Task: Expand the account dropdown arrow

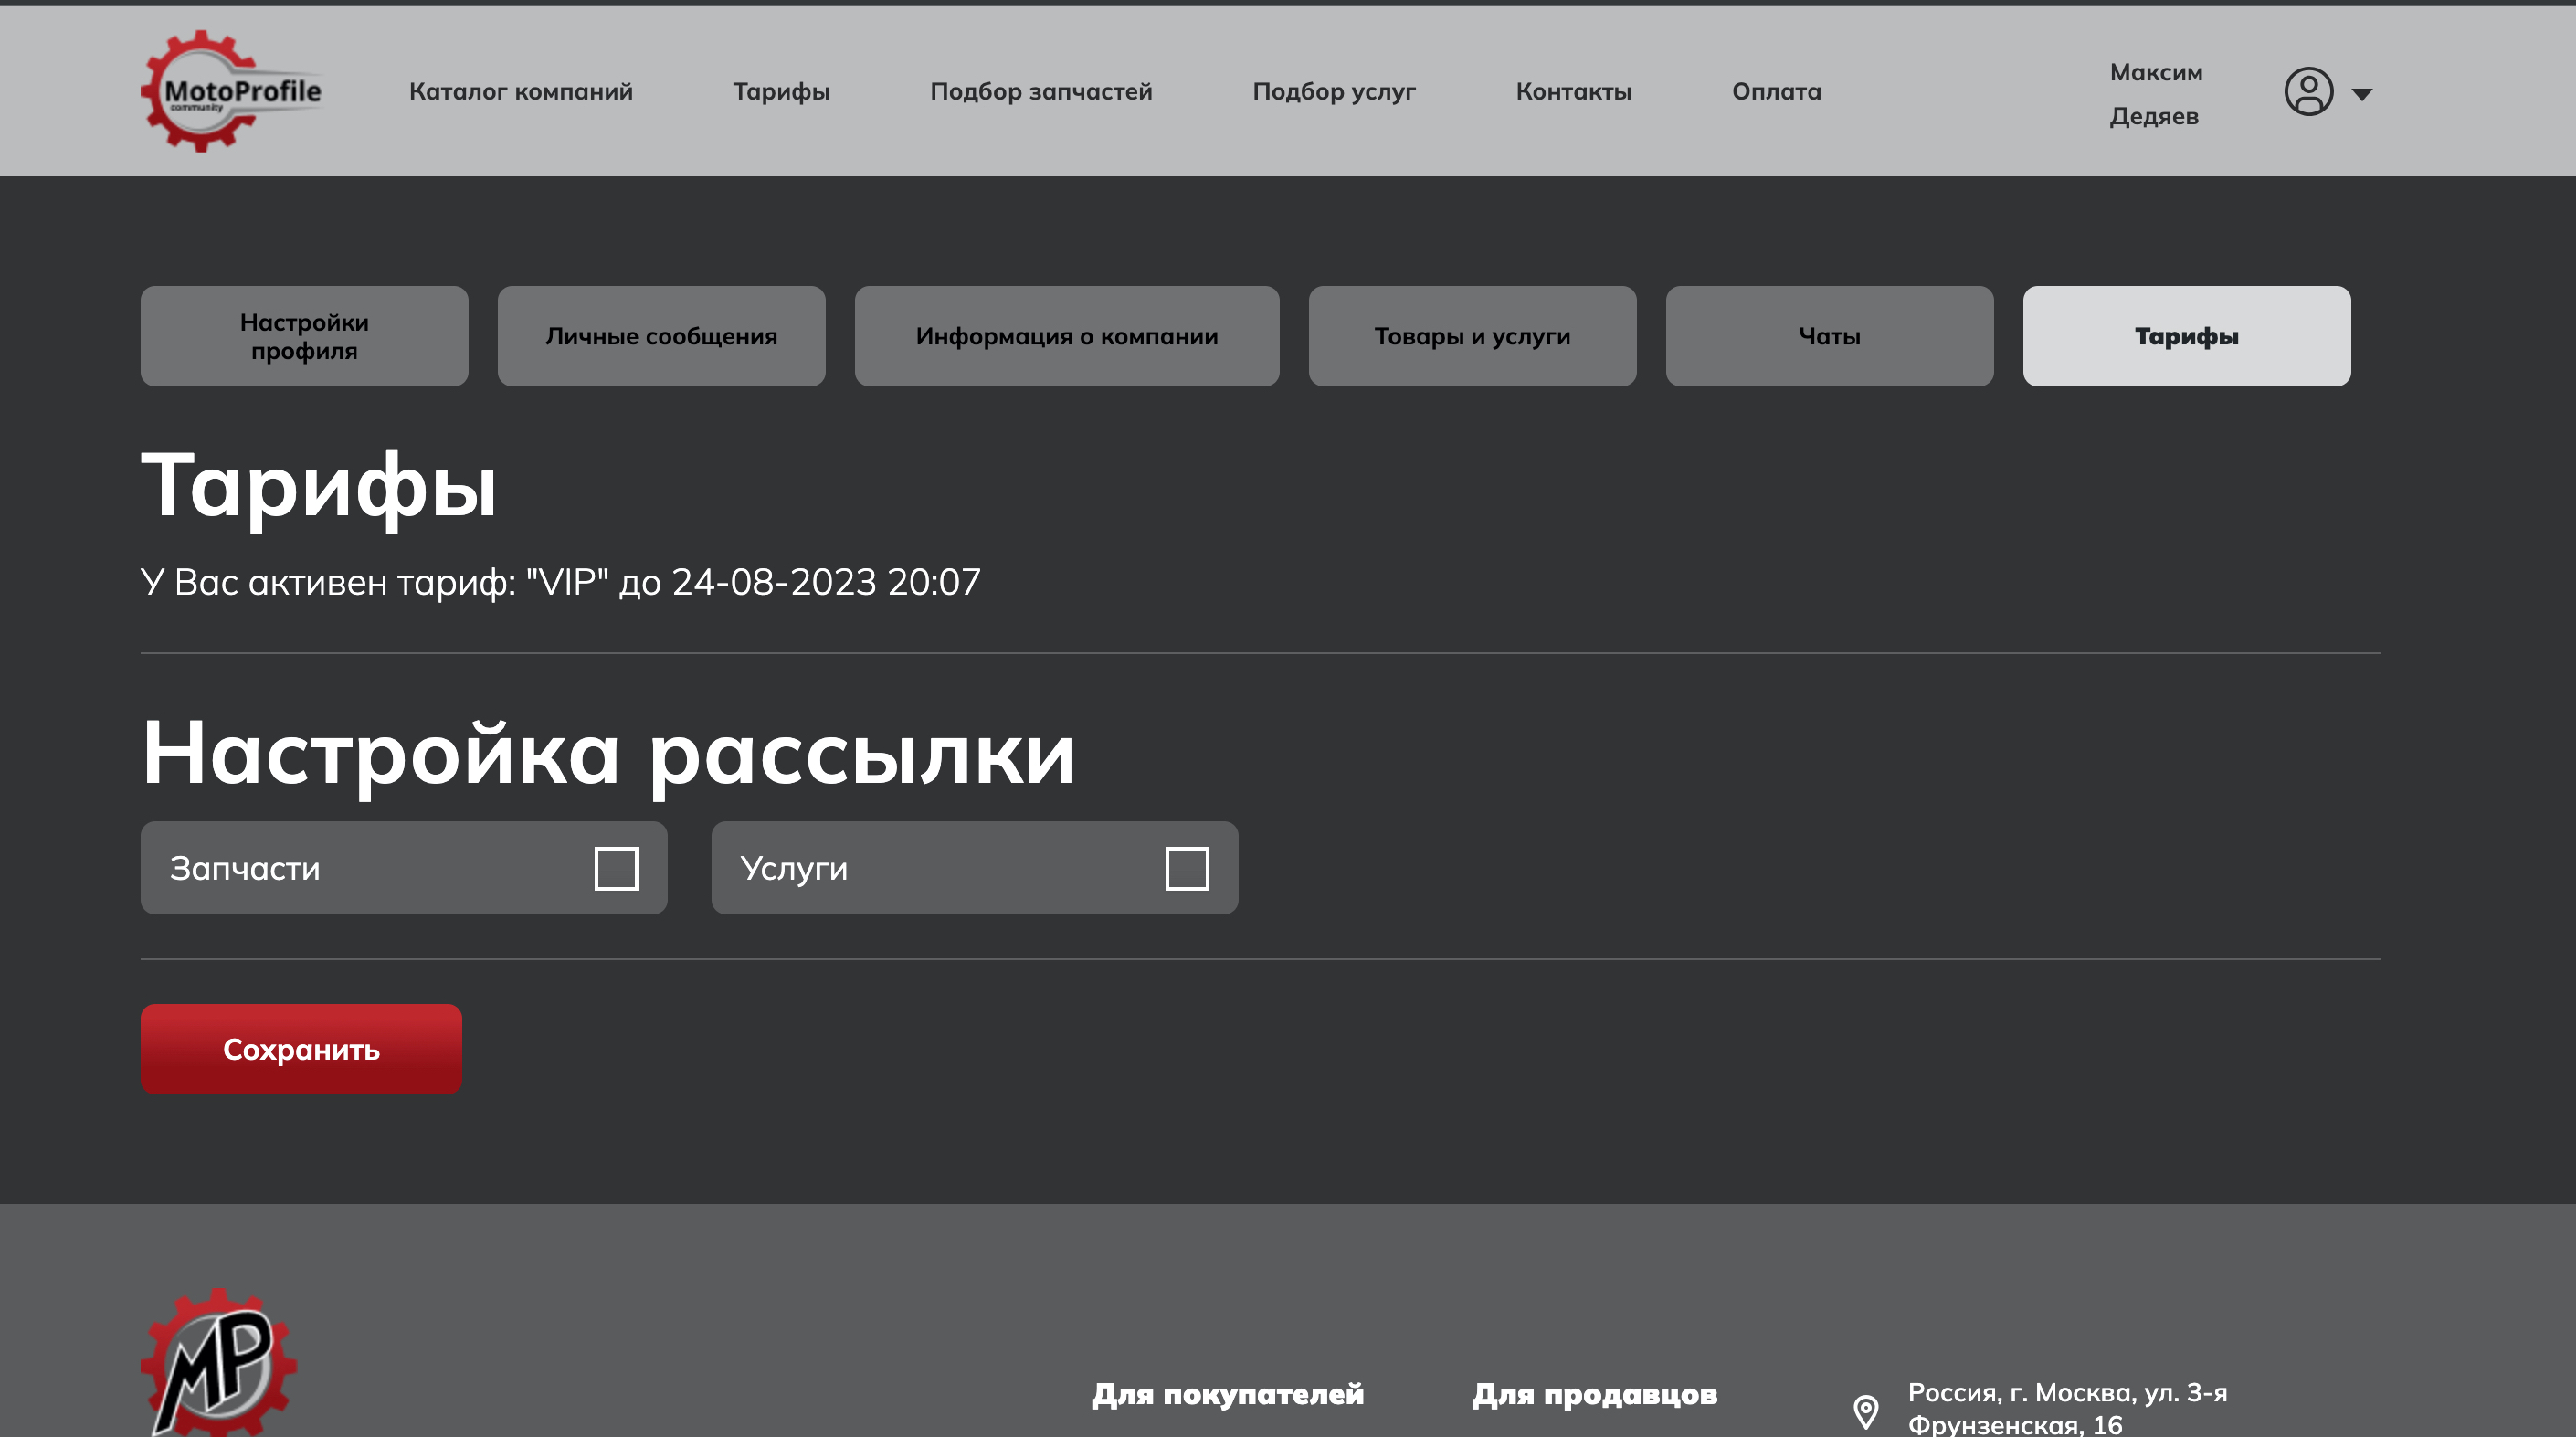Action: (2361, 94)
